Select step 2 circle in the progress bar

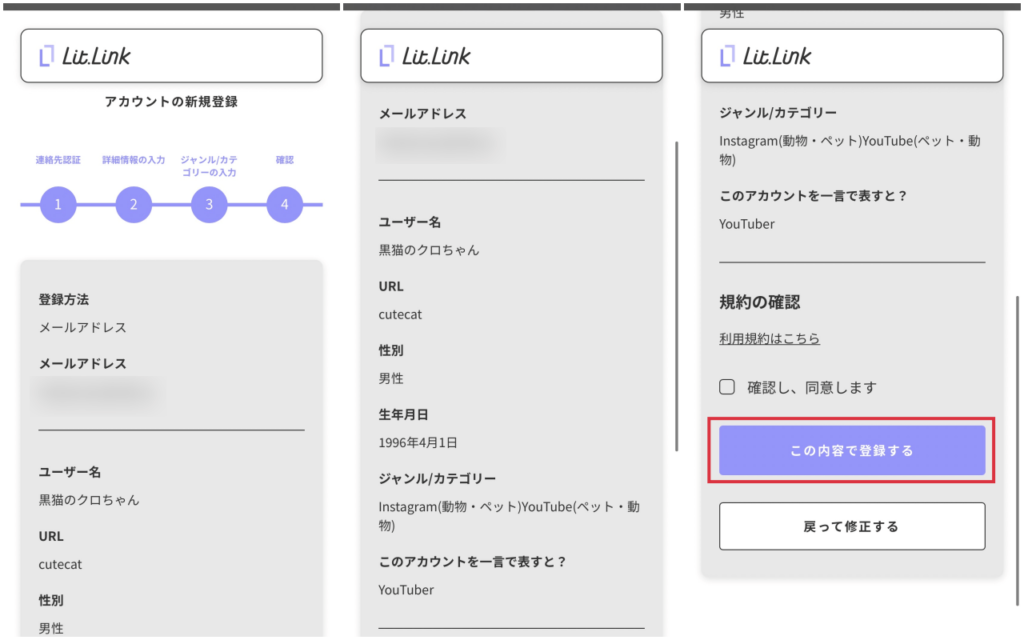[133, 205]
